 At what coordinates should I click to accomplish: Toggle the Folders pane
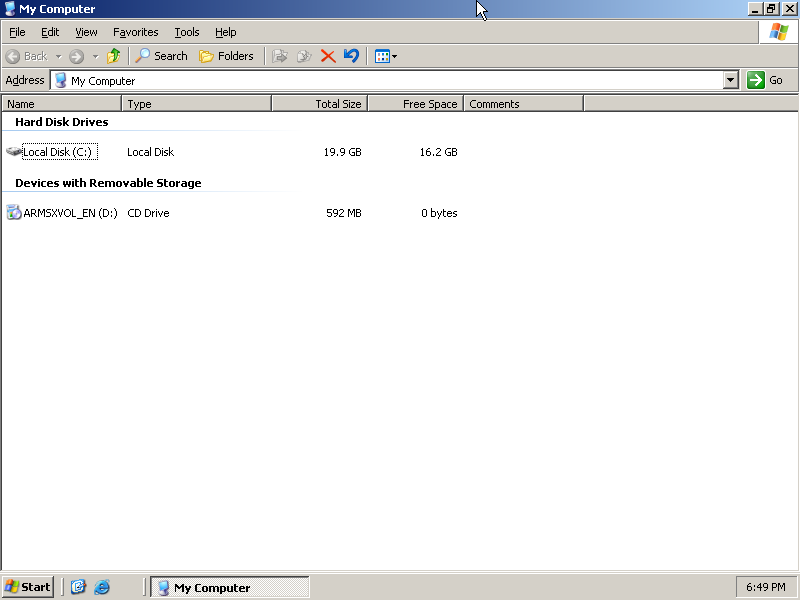pyautogui.click(x=226, y=56)
